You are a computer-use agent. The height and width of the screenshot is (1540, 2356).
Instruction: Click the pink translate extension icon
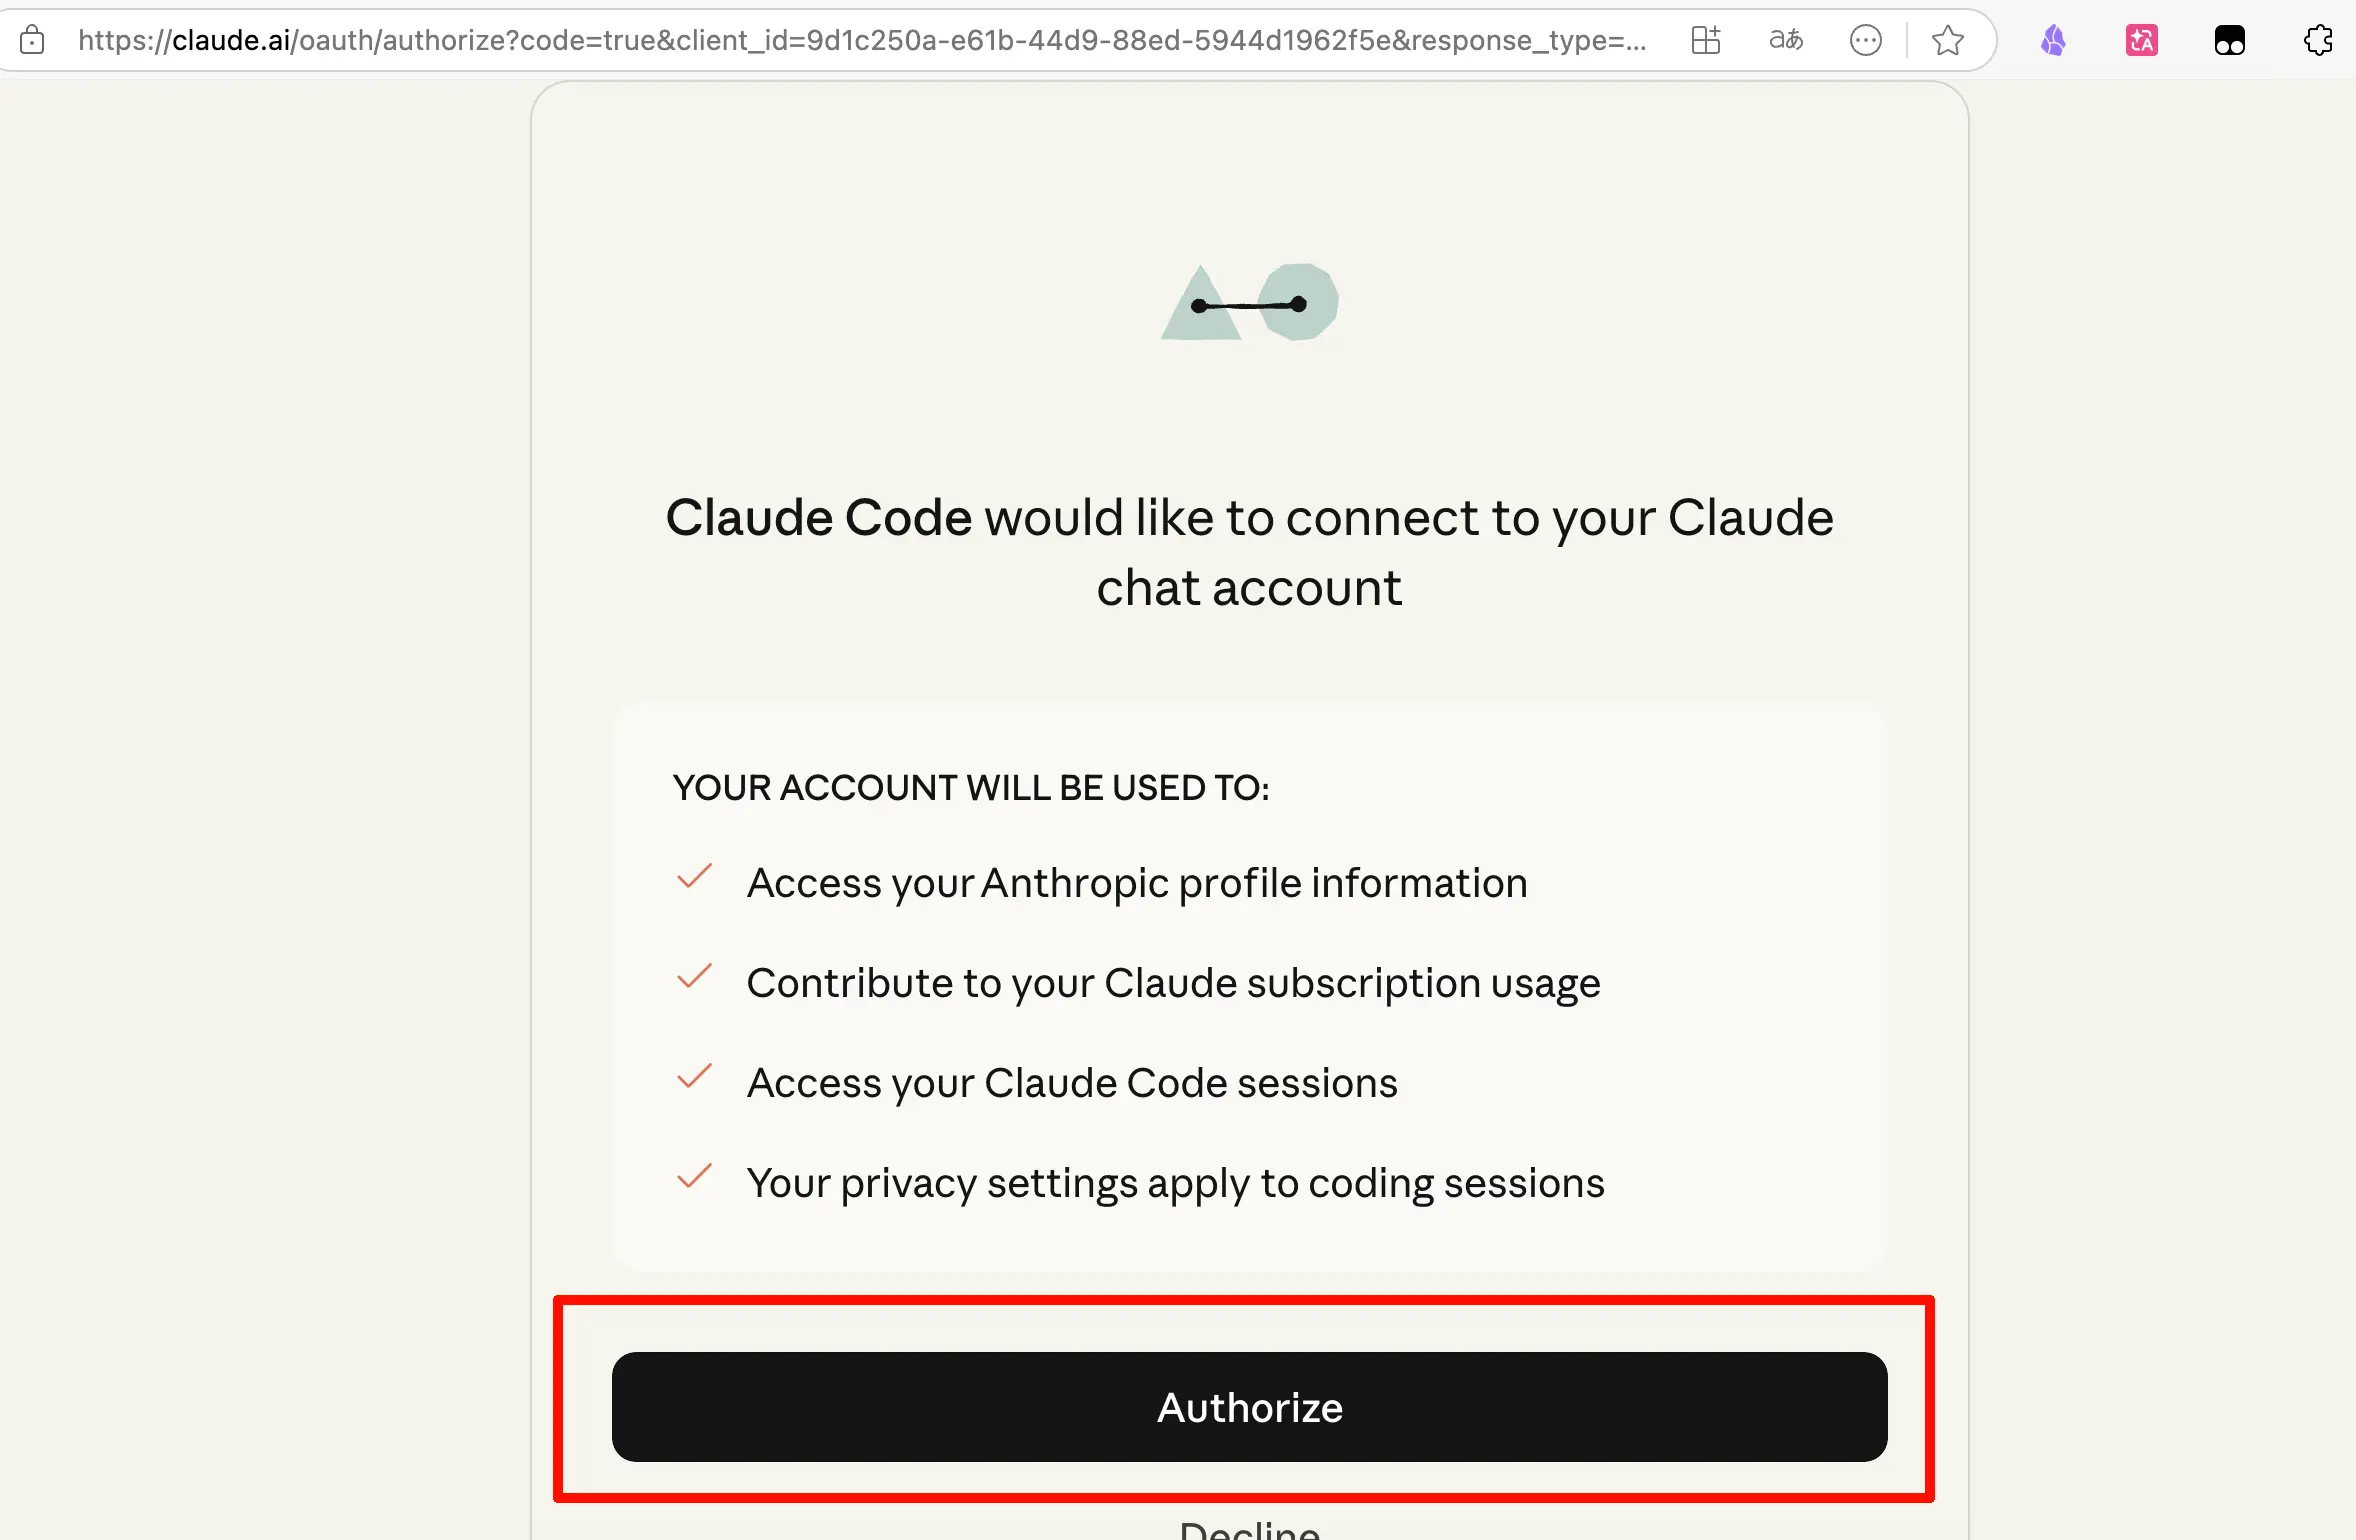point(2141,40)
